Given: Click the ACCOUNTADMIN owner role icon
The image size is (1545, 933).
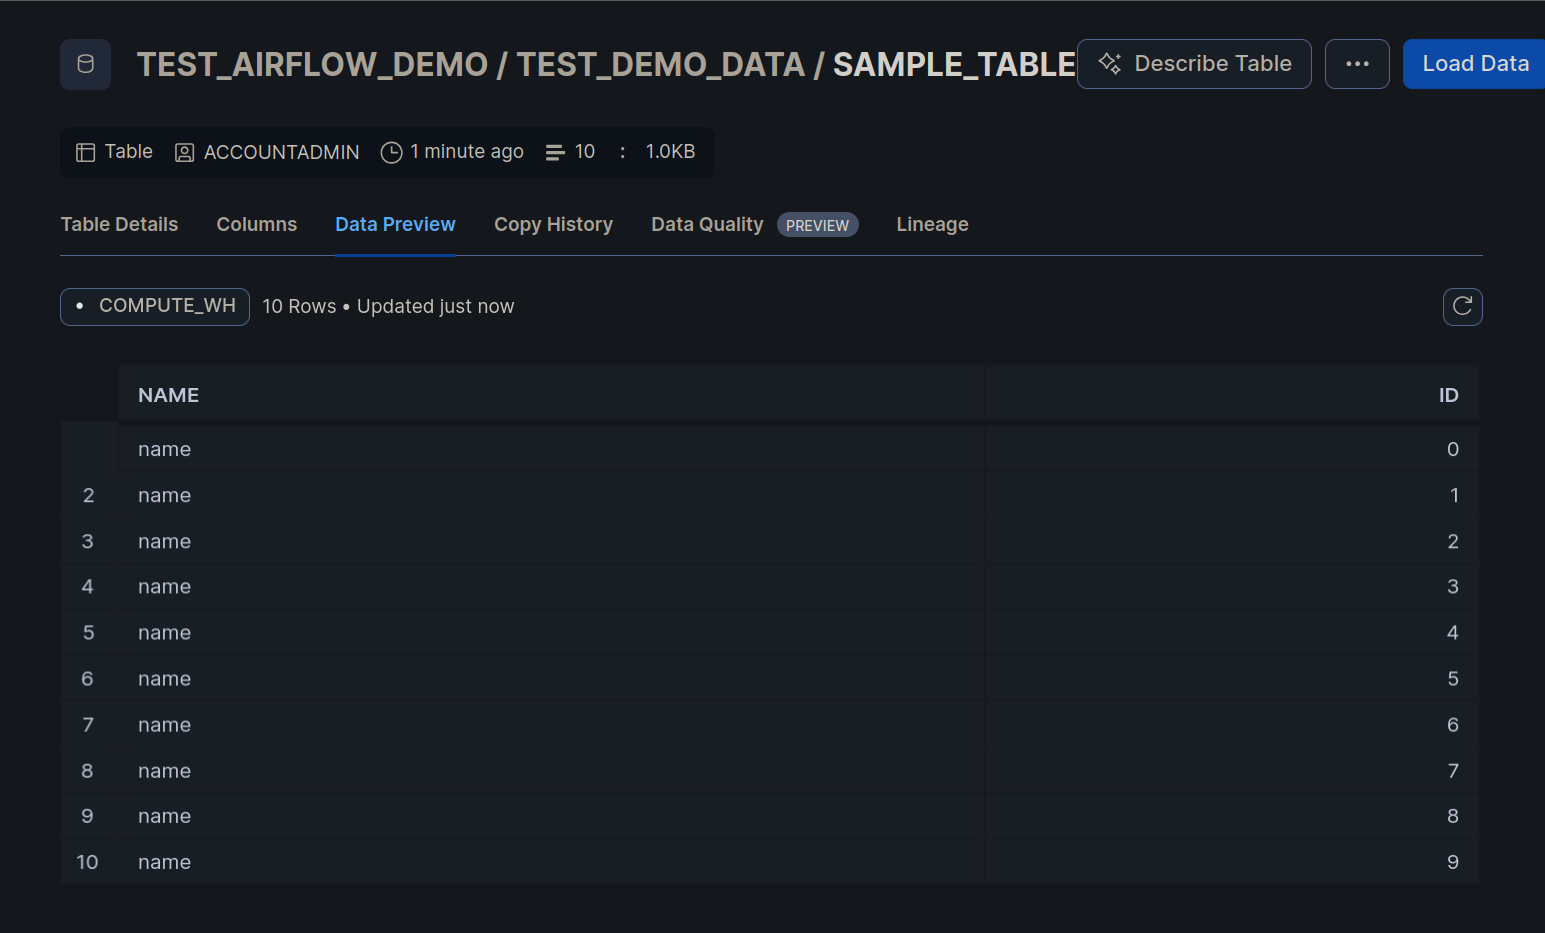Looking at the screenshot, I should tap(184, 152).
